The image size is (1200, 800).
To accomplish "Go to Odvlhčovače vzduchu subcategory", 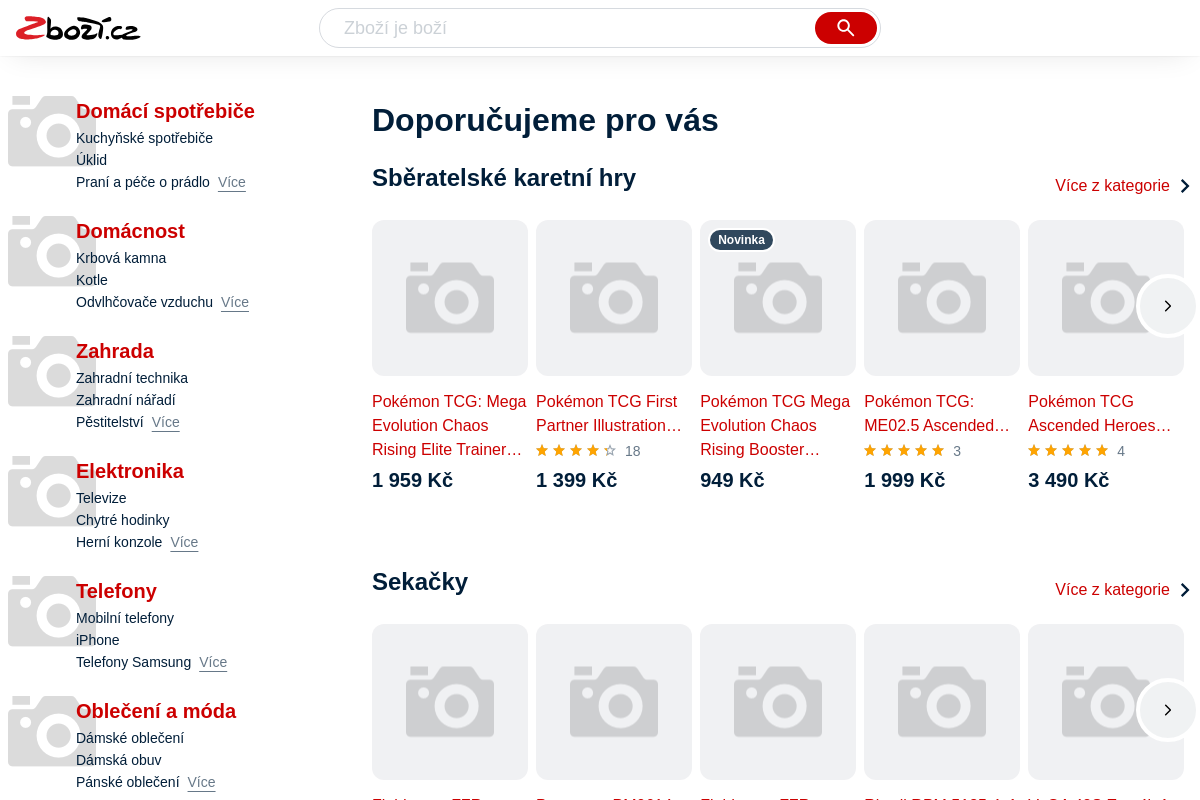I will (x=144, y=302).
